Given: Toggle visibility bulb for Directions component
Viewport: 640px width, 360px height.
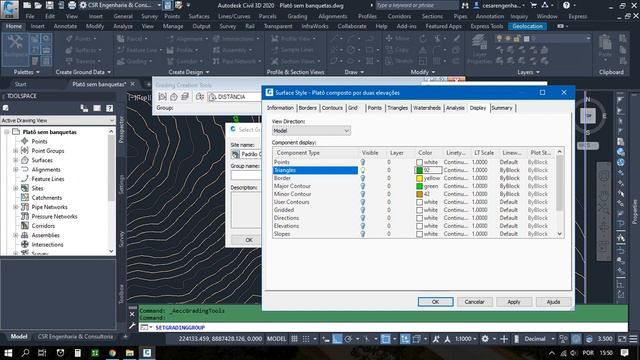Looking at the screenshot, I should pyautogui.click(x=362, y=218).
